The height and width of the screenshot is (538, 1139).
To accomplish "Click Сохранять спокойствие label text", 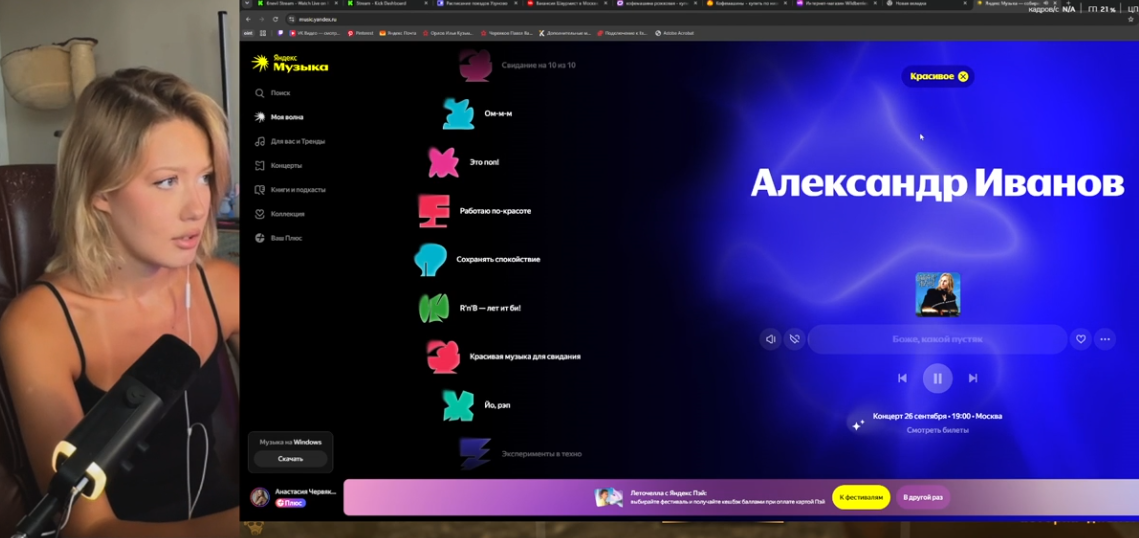I will coord(498,260).
